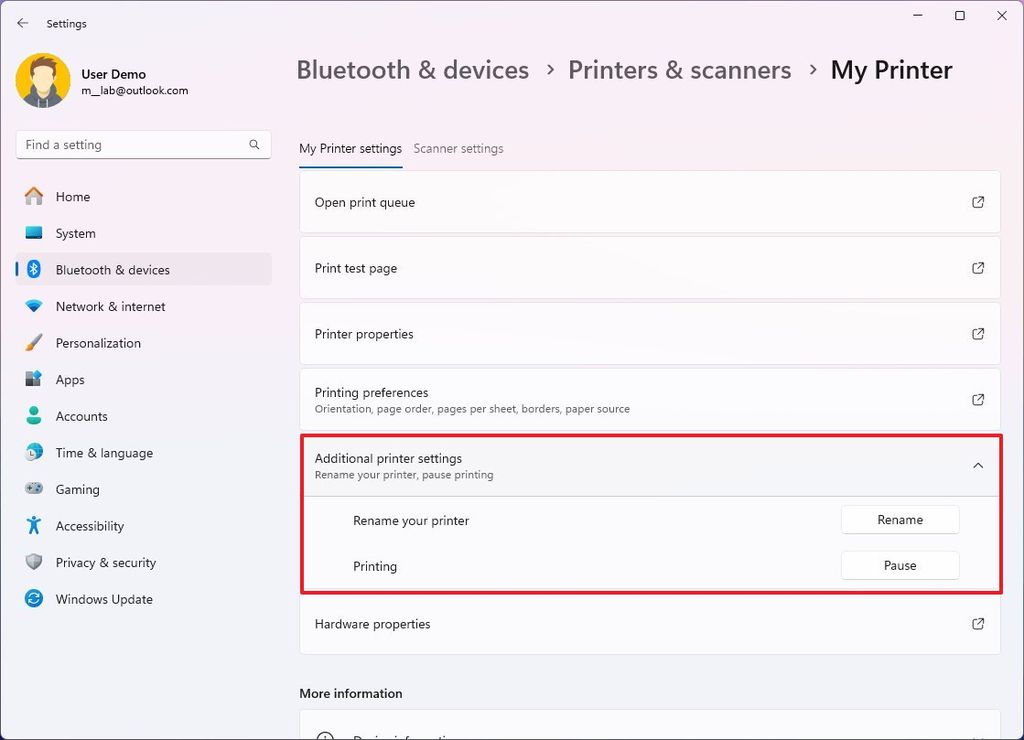Select the Accounts icon in sidebar

click(x=33, y=416)
